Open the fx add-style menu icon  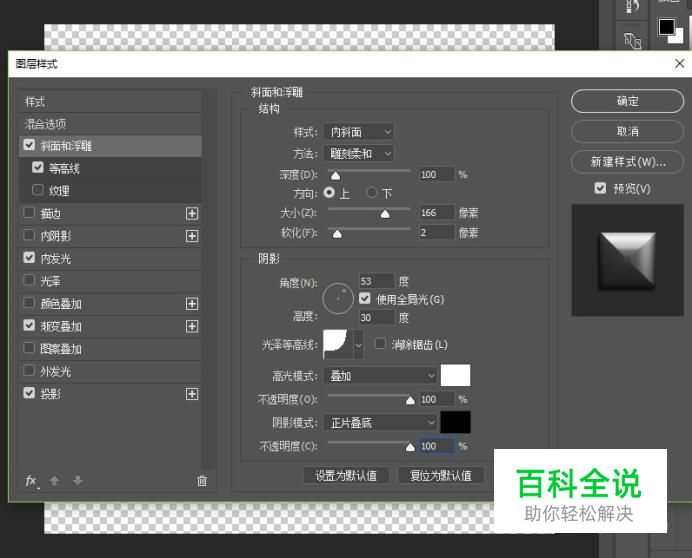click(31, 481)
